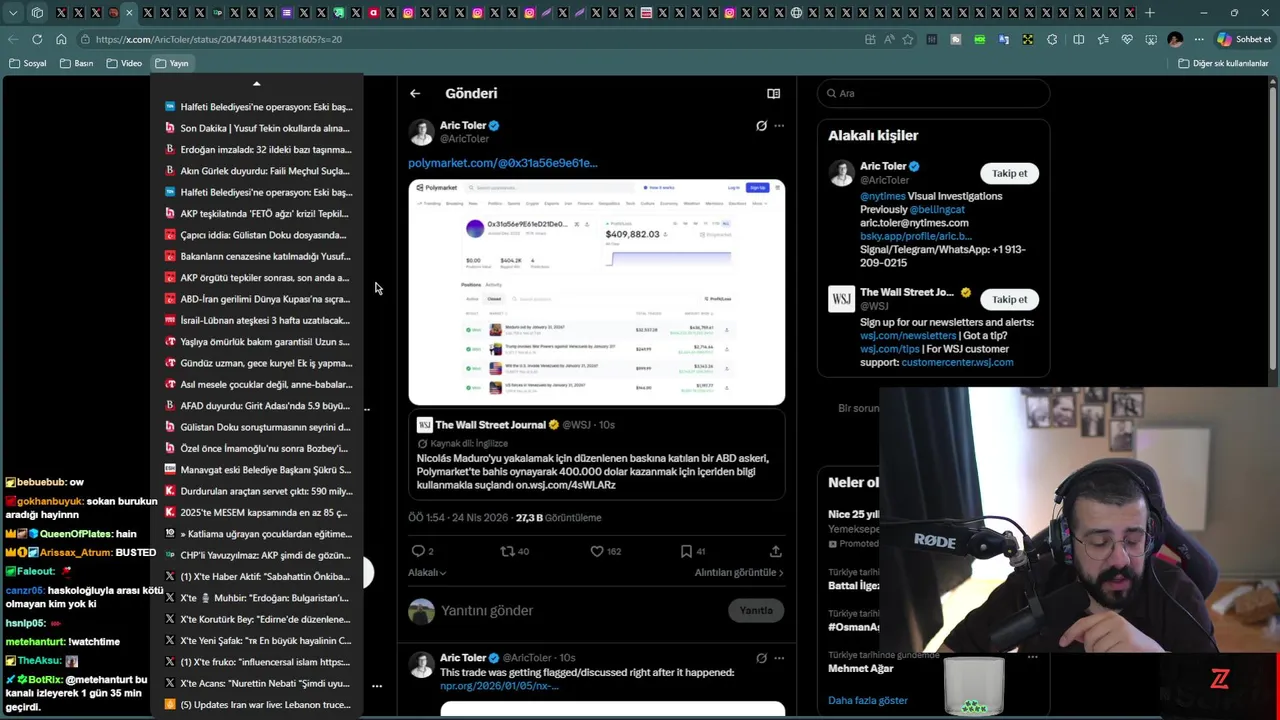
Task: Go back with the Gönderi back arrow
Action: (415, 93)
